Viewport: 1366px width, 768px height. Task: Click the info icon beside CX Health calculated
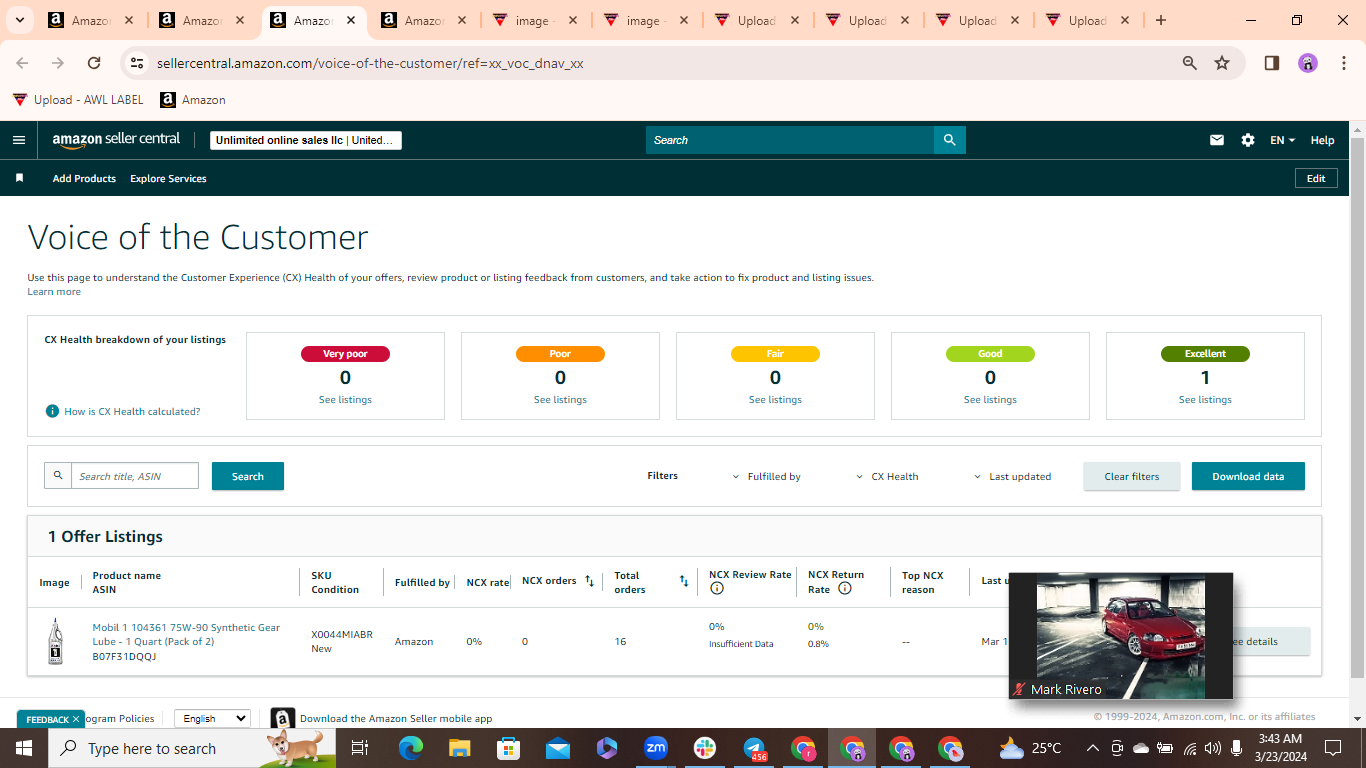point(52,411)
